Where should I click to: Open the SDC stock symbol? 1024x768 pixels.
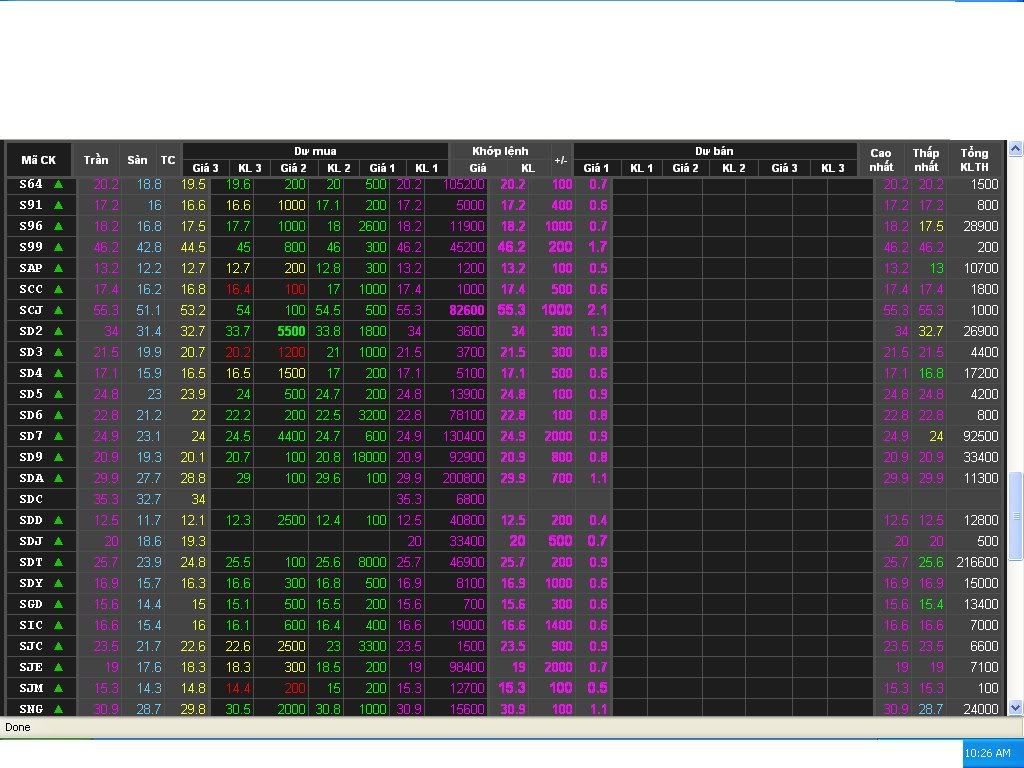[31, 499]
